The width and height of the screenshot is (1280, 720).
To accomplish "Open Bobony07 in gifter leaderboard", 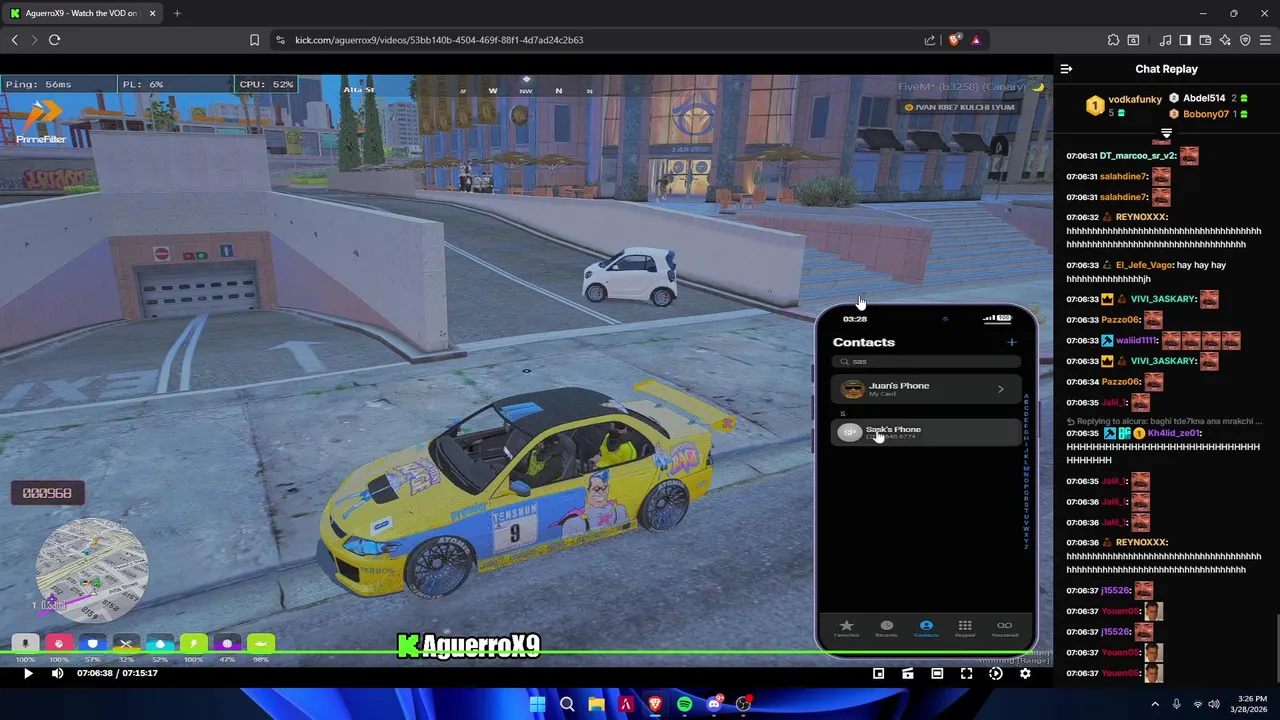I will tap(1206, 114).
